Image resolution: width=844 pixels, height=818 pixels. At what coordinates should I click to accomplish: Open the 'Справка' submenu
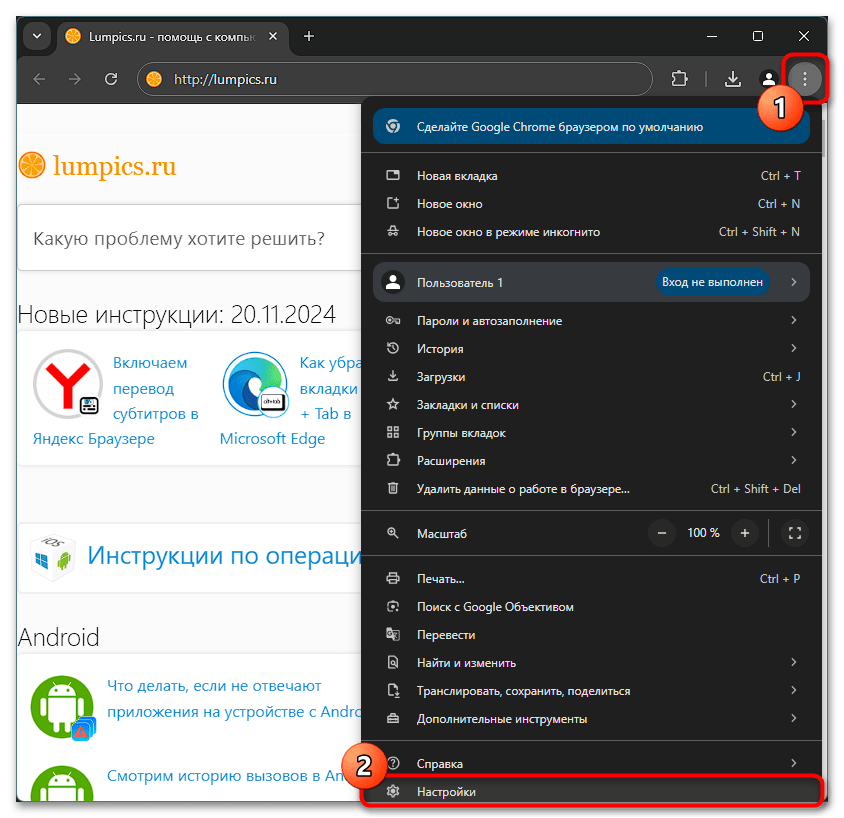(x=592, y=764)
